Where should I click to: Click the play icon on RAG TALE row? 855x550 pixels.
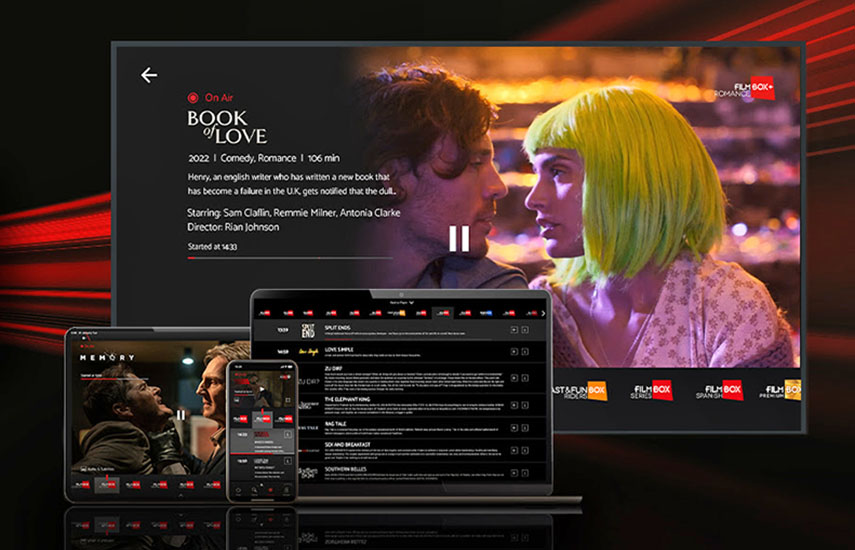tap(514, 428)
